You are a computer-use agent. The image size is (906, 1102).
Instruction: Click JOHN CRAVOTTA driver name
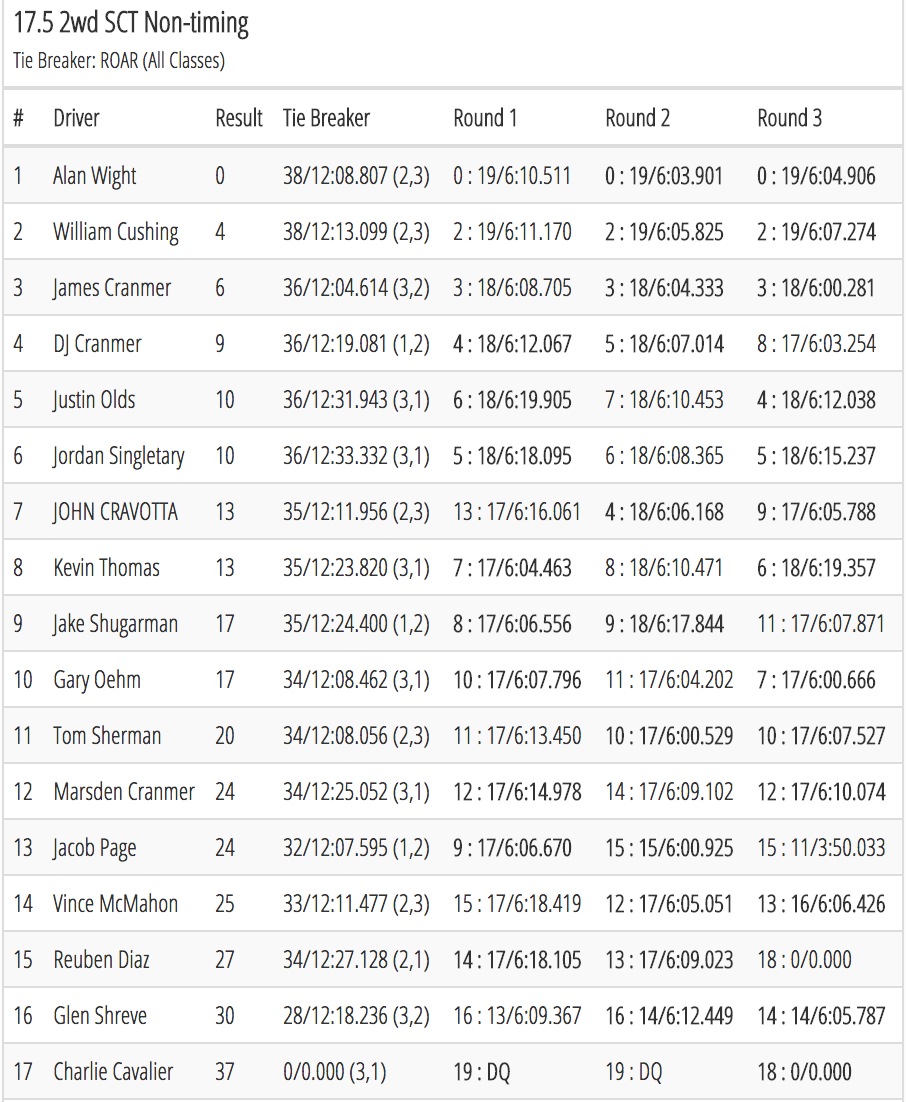pos(115,512)
